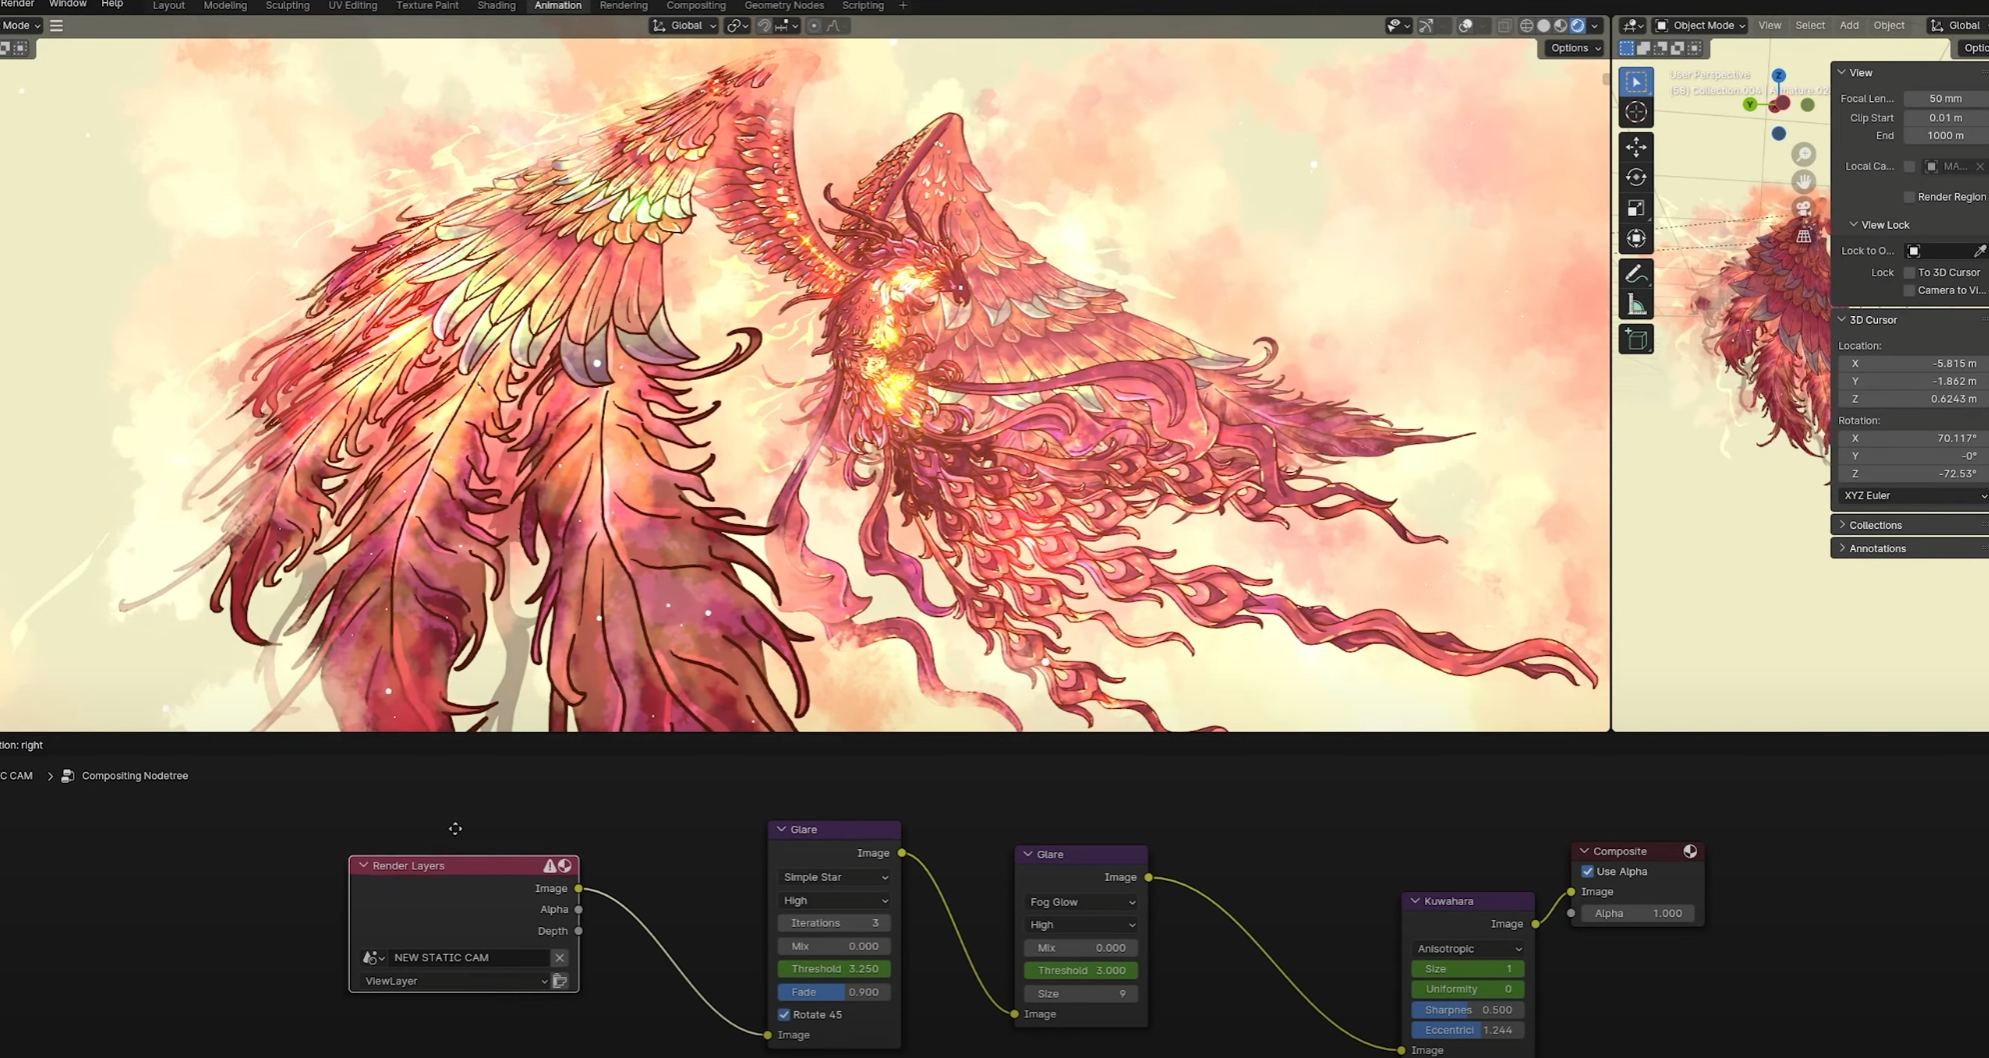This screenshot has height=1058, width=1989.
Task: Click the hamburger menu beside Mode
Action: [57, 26]
